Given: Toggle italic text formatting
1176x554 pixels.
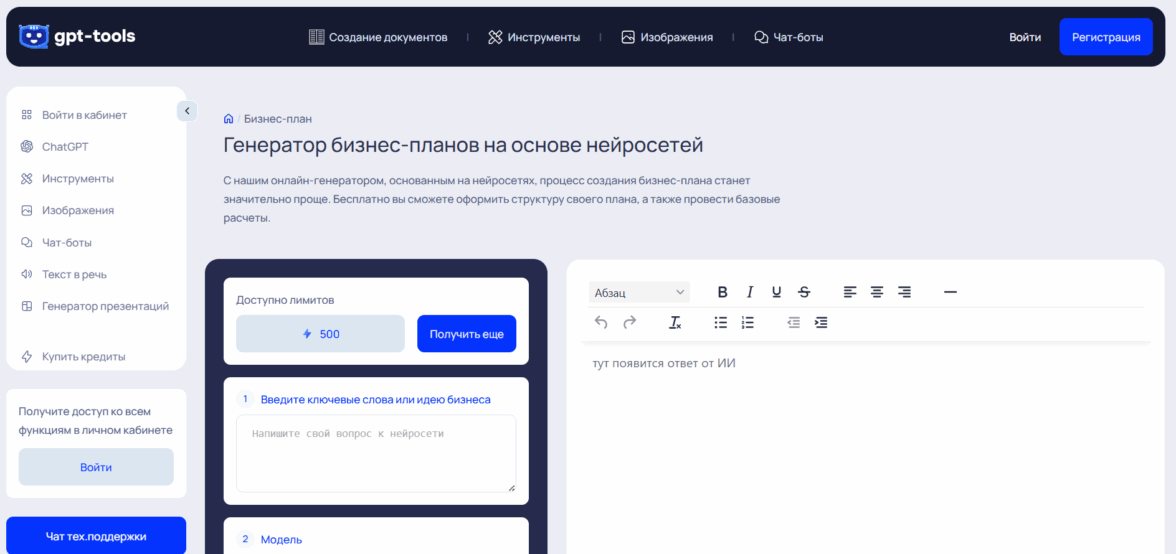Looking at the screenshot, I should tap(750, 292).
